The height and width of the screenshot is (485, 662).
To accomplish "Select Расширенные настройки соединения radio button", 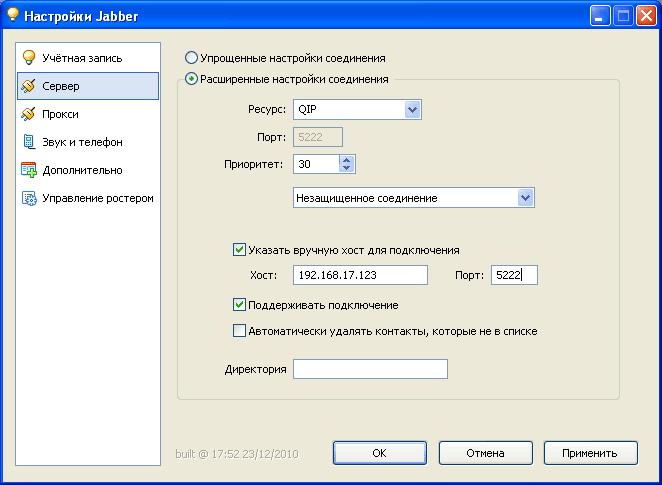I will [192, 79].
